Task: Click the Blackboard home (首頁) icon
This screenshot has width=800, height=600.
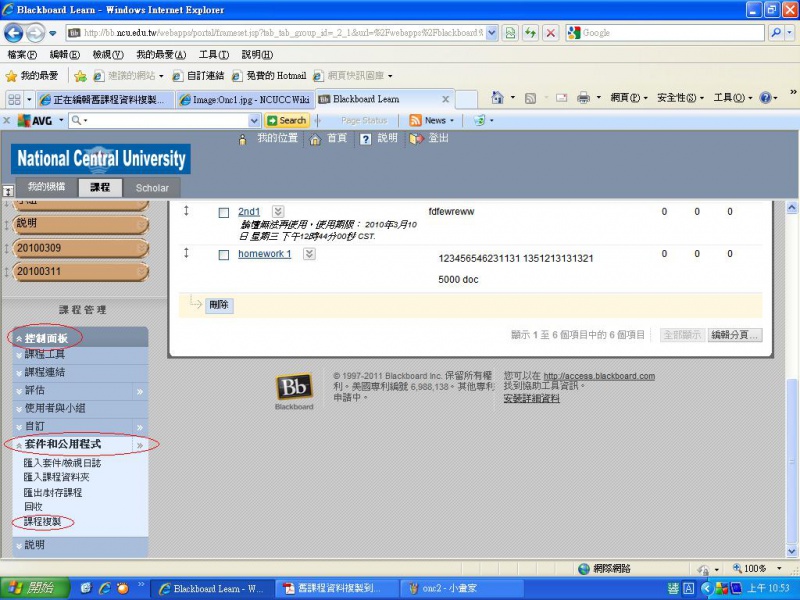Action: [x=315, y=139]
